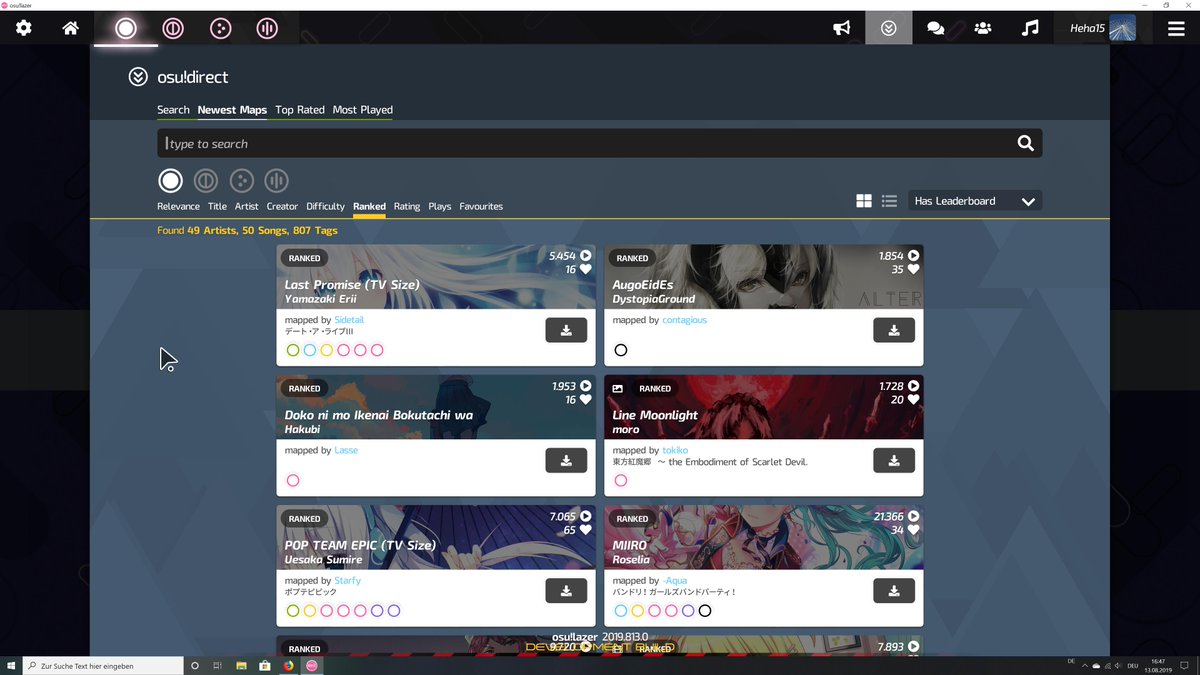Switch to the Search tab
1200x675 pixels.
pos(173,110)
